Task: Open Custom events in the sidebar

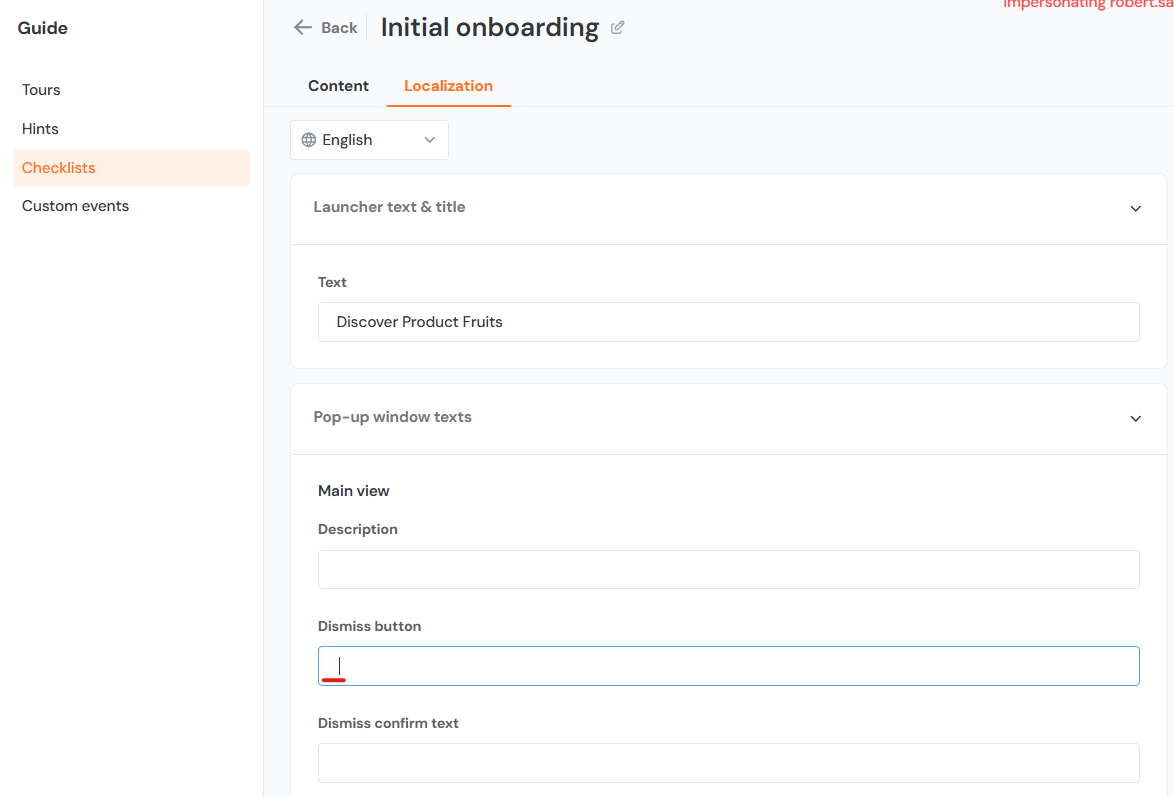Action: 75,206
